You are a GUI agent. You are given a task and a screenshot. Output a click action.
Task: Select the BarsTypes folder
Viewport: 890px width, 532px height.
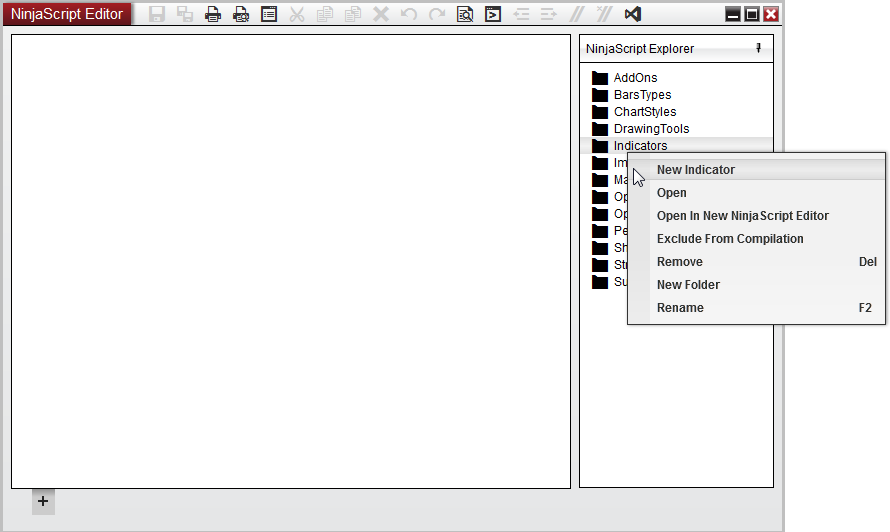point(643,95)
